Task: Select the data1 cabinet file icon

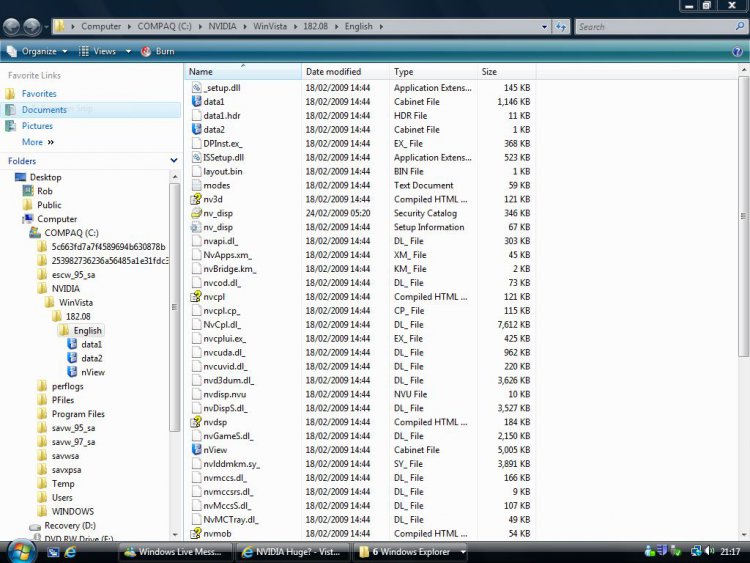Action: click(x=196, y=101)
